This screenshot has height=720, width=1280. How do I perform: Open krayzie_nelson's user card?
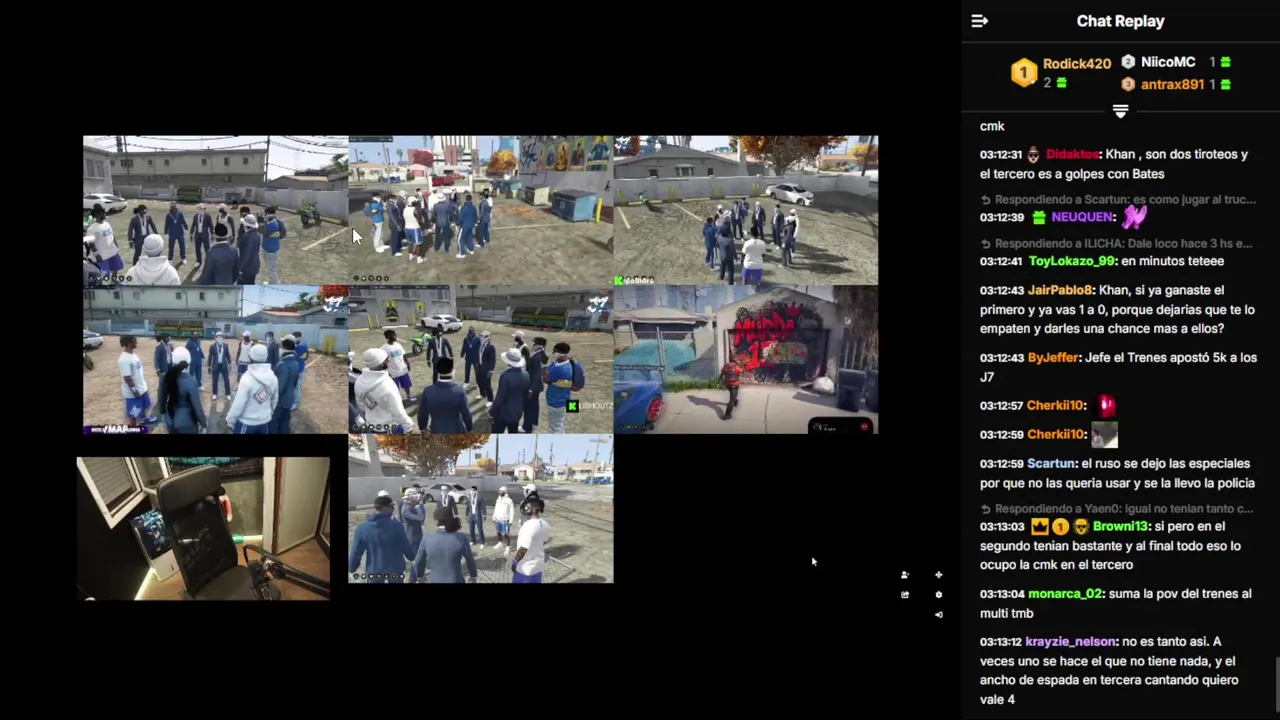[x=1070, y=641]
